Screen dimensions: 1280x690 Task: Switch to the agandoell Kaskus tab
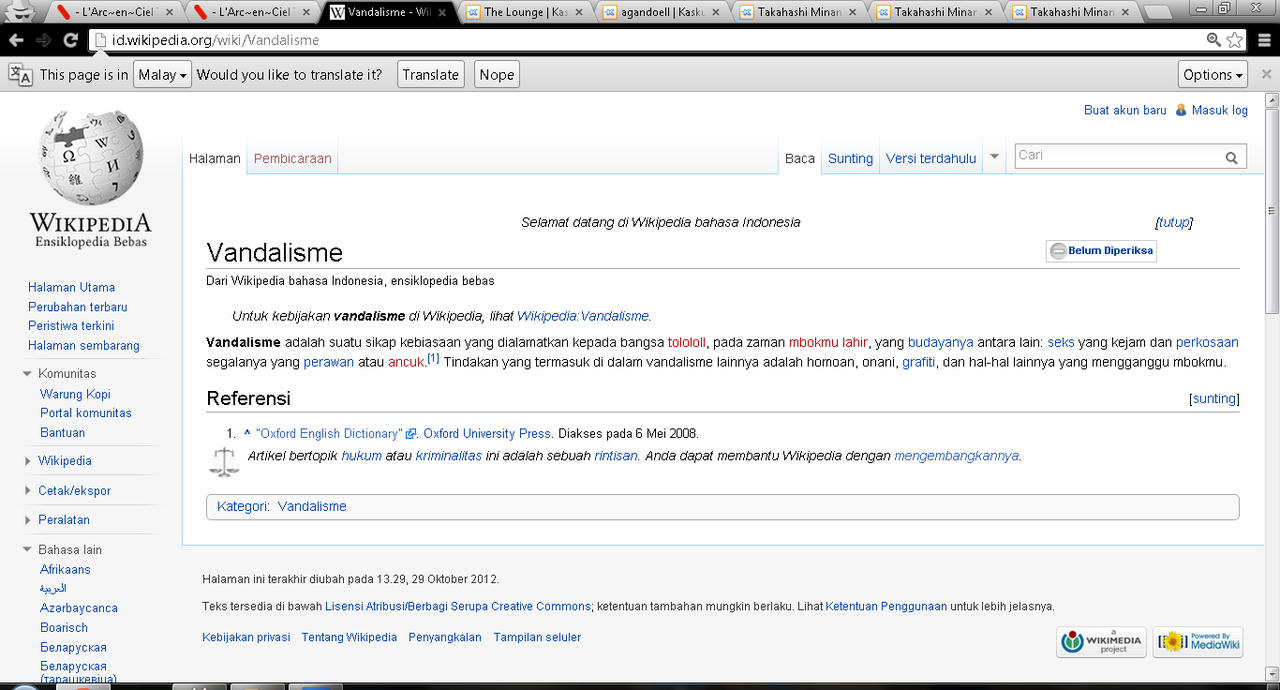pyautogui.click(x=662, y=13)
